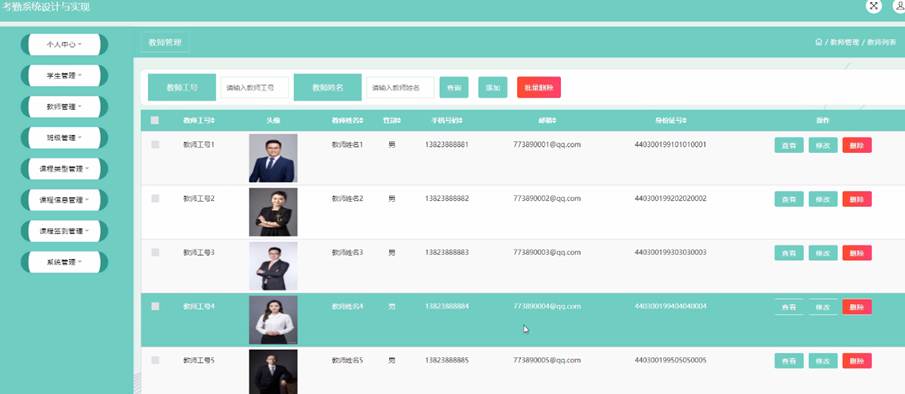
Task: Check the box for highlighted row 教师工号4
Action: pos(155,306)
